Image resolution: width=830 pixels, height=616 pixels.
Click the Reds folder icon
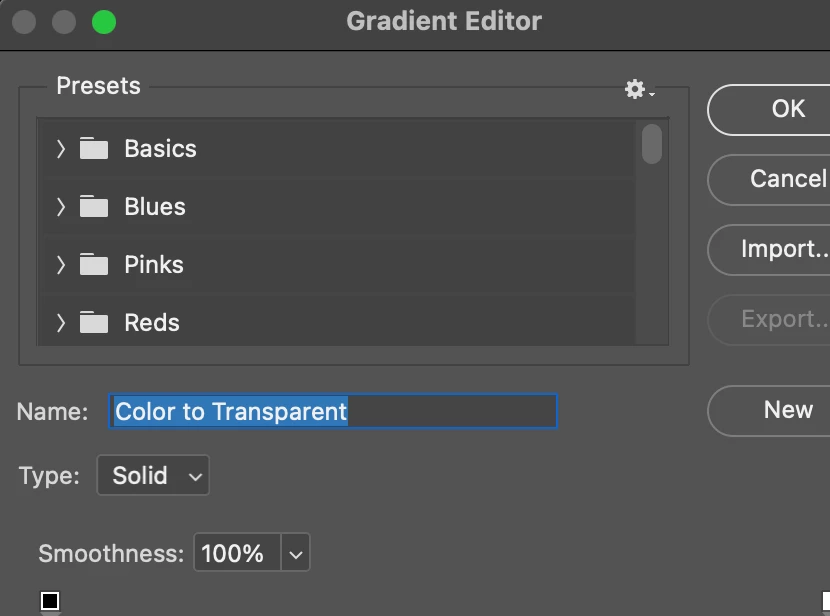click(94, 323)
